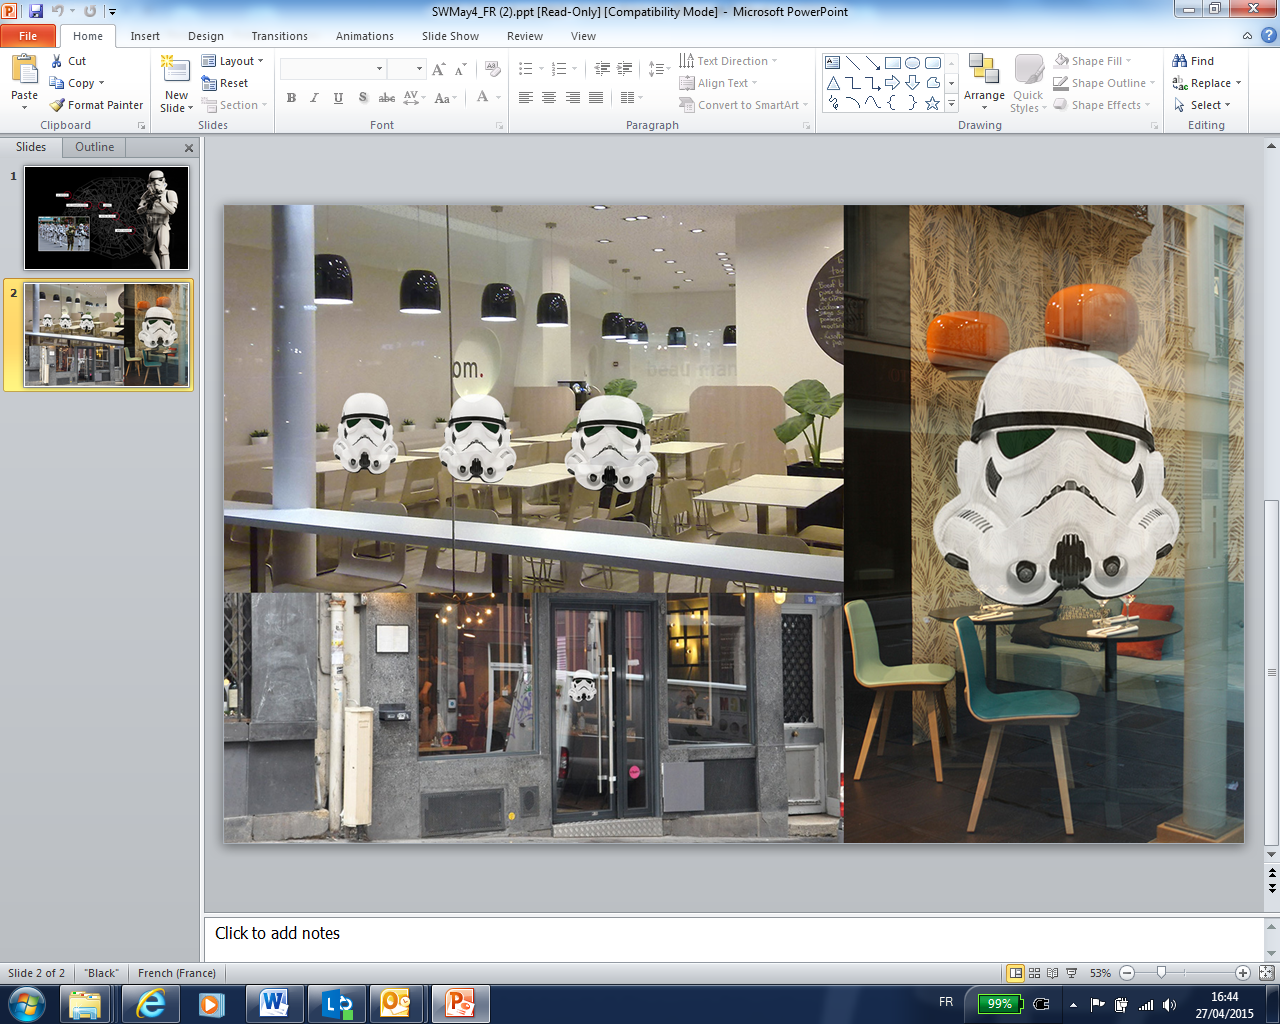Reset the slide layout with Reset
The width and height of the screenshot is (1280, 1024).
click(225, 83)
